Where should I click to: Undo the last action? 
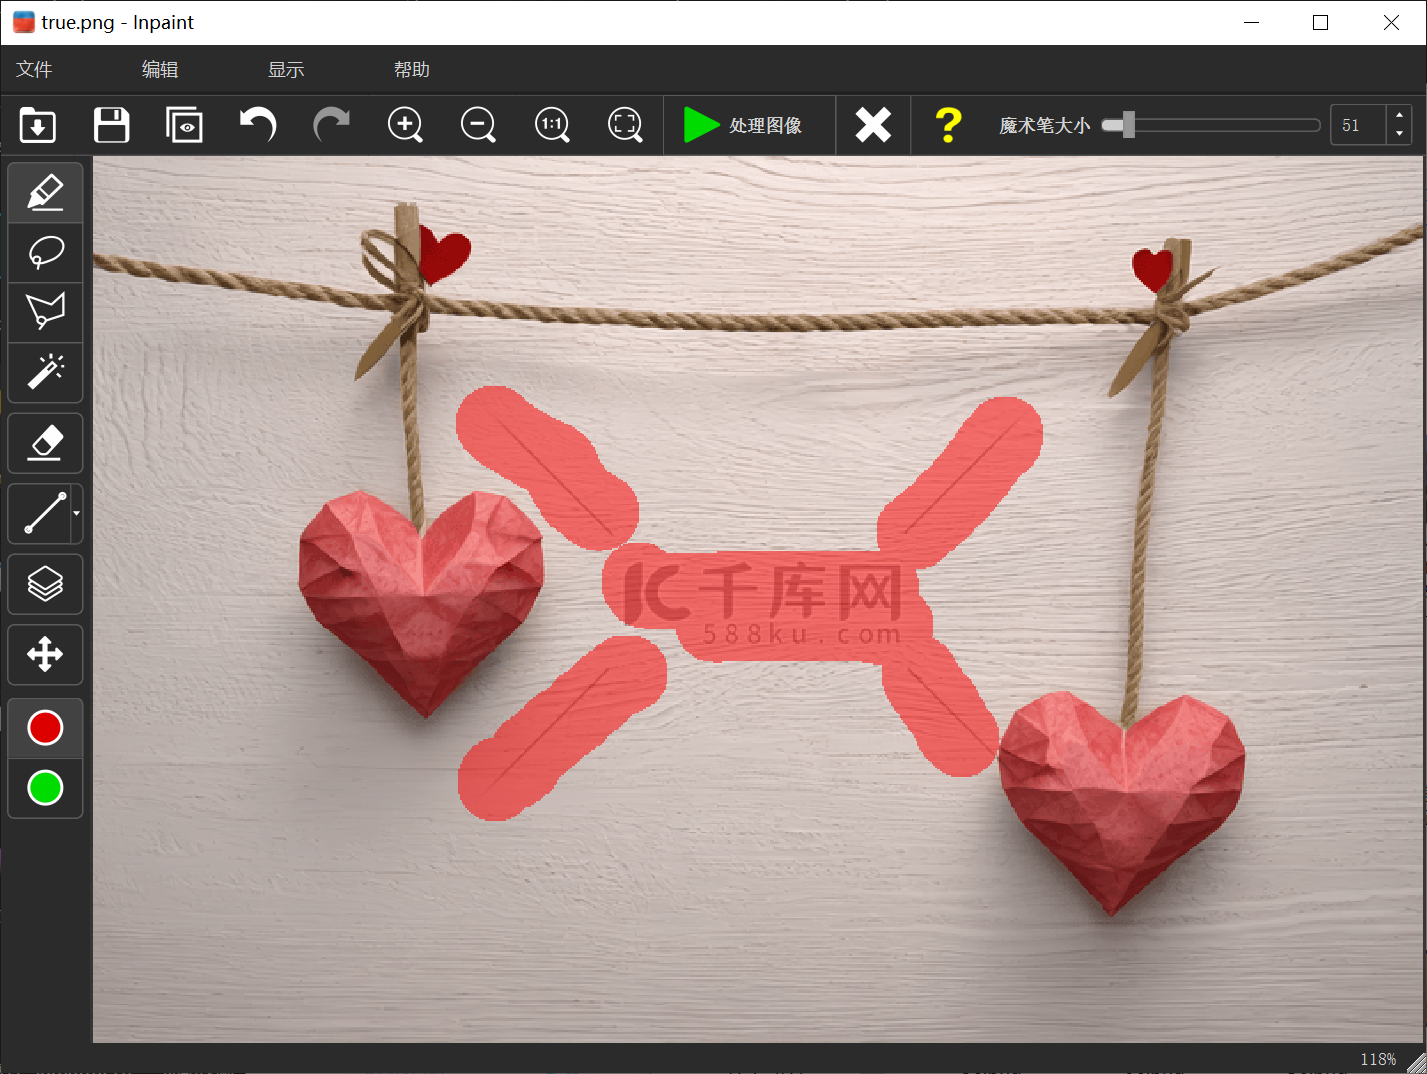[258, 125]
